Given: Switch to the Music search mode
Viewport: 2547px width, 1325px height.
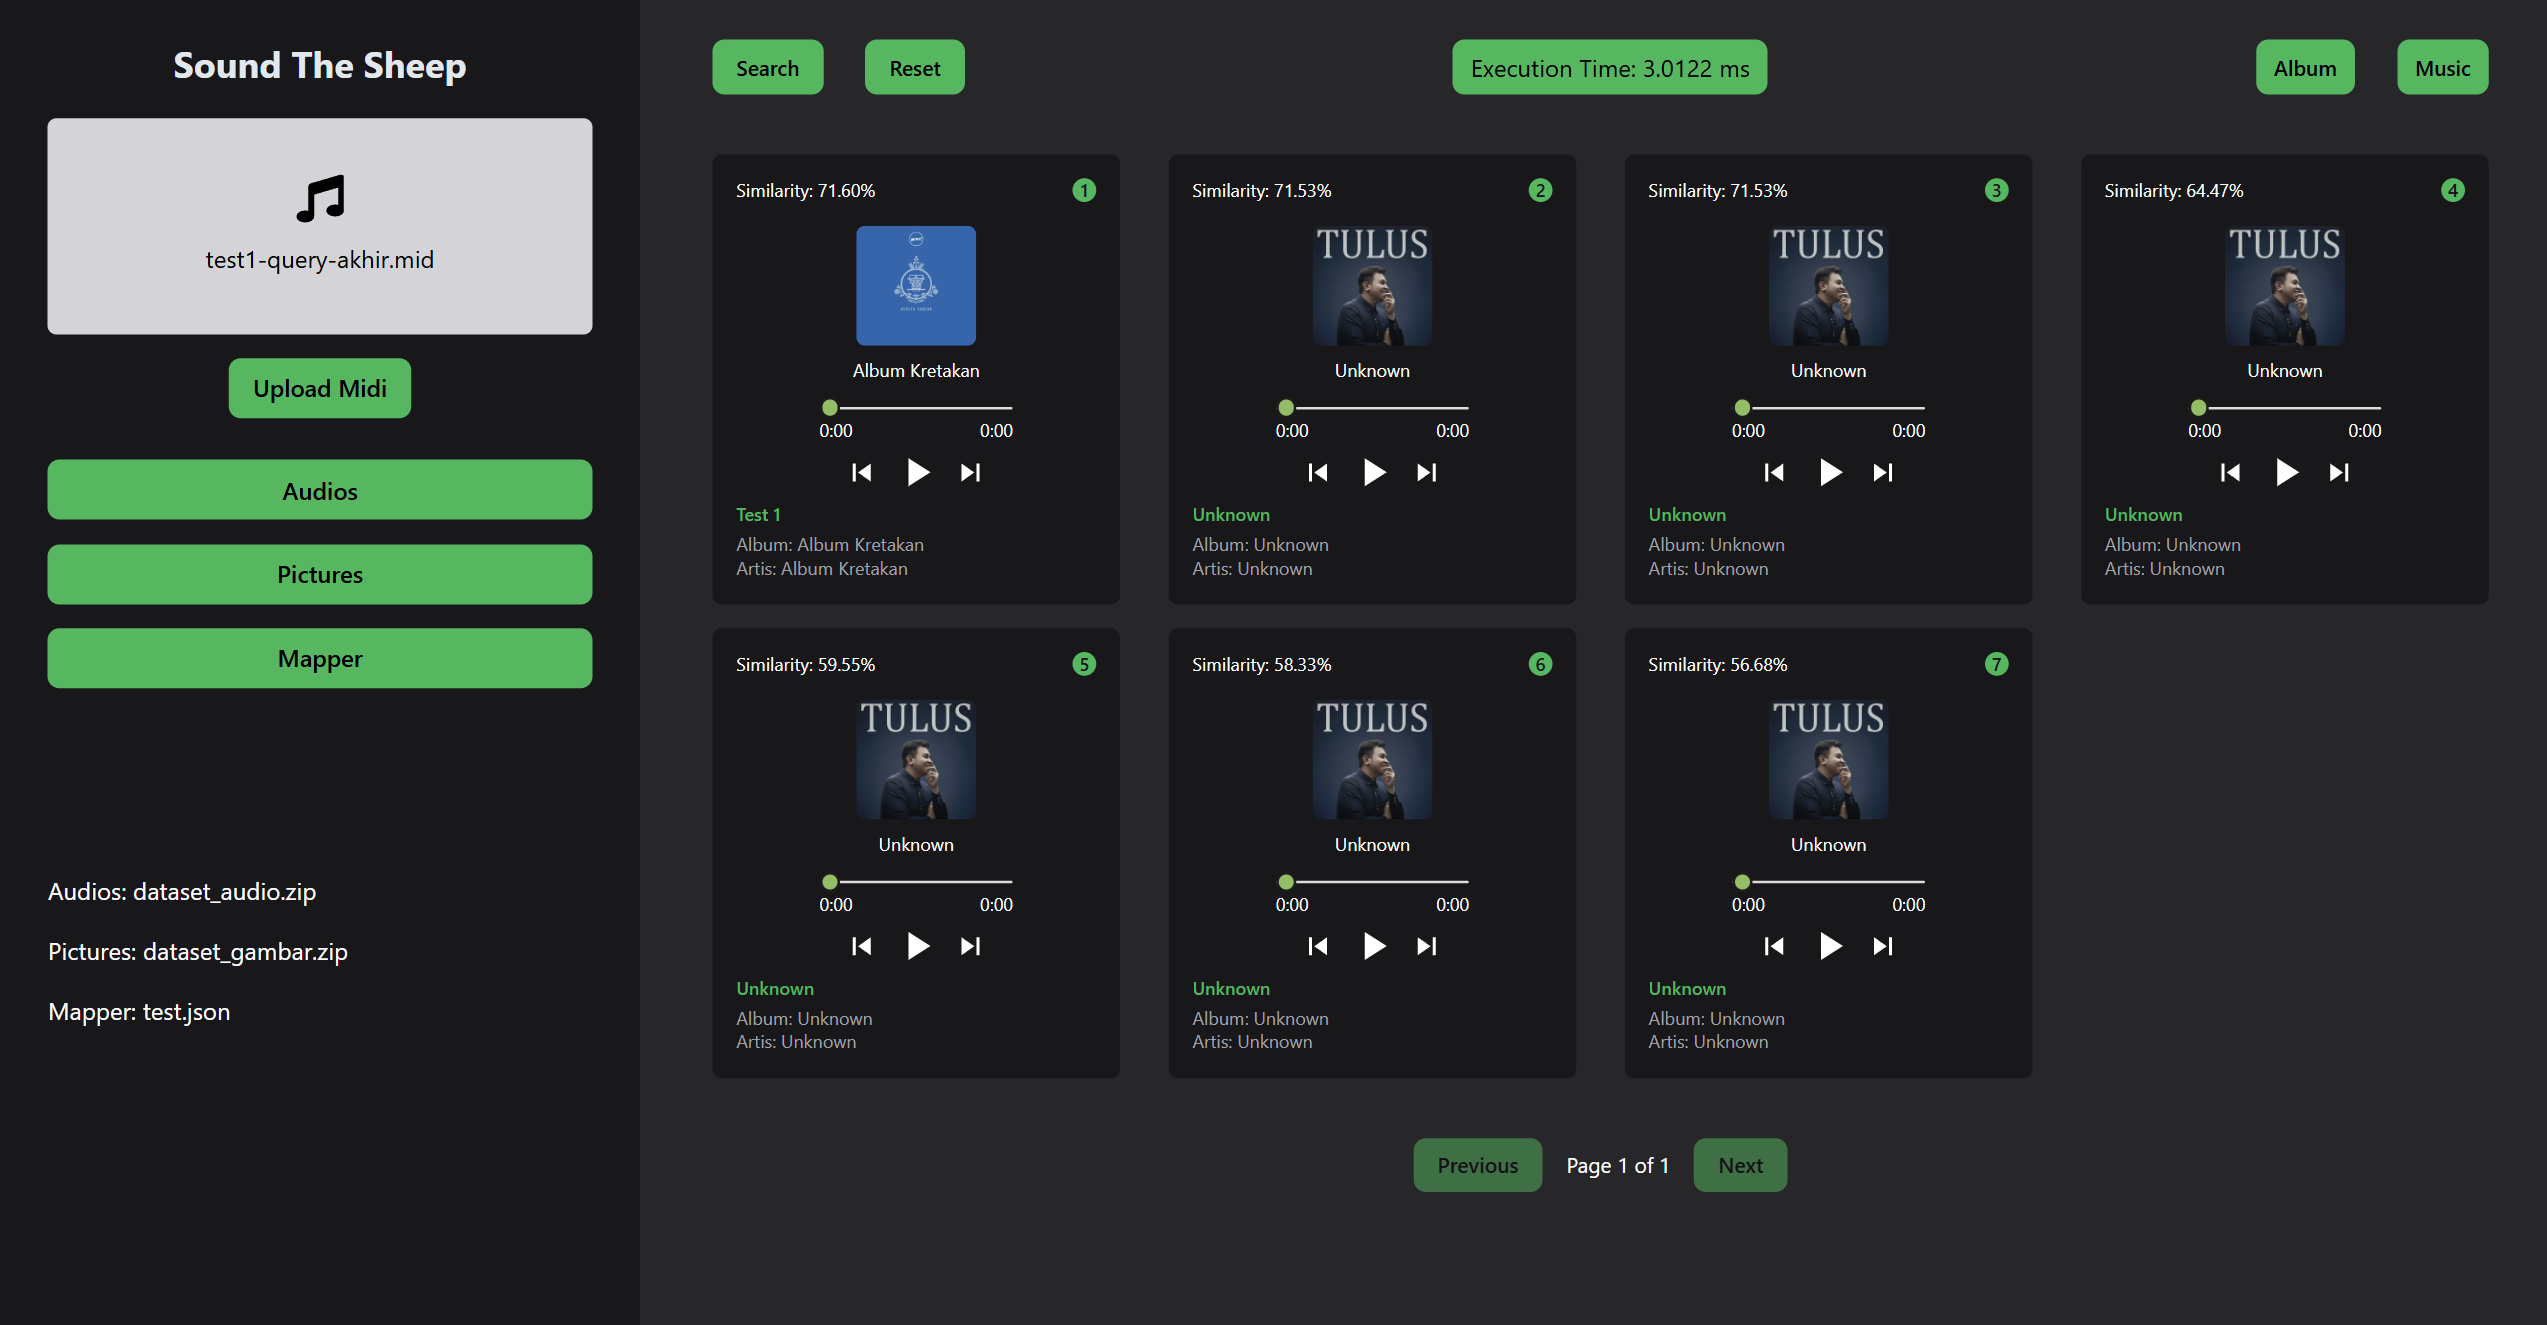Looking at the screenshot, I should (2442, 67).
